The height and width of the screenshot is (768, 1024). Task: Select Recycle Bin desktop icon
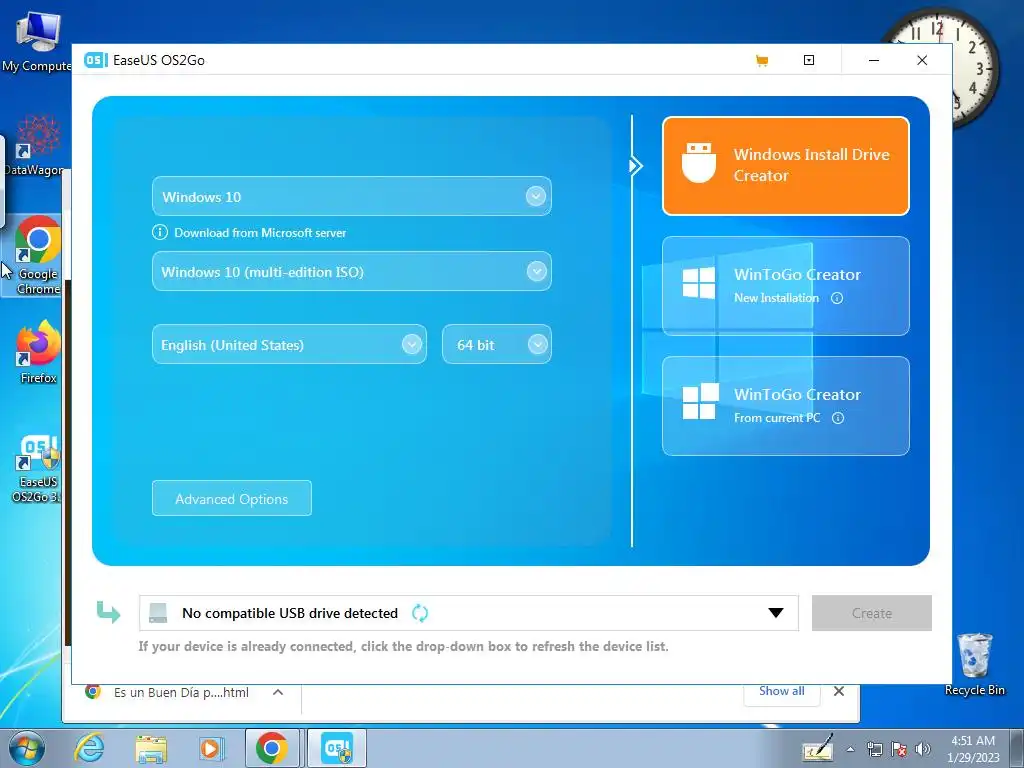pos(974,664)
